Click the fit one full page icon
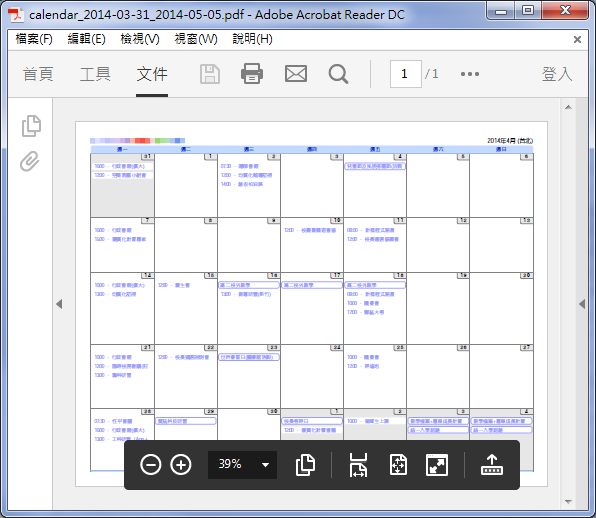 coord(398,464)
